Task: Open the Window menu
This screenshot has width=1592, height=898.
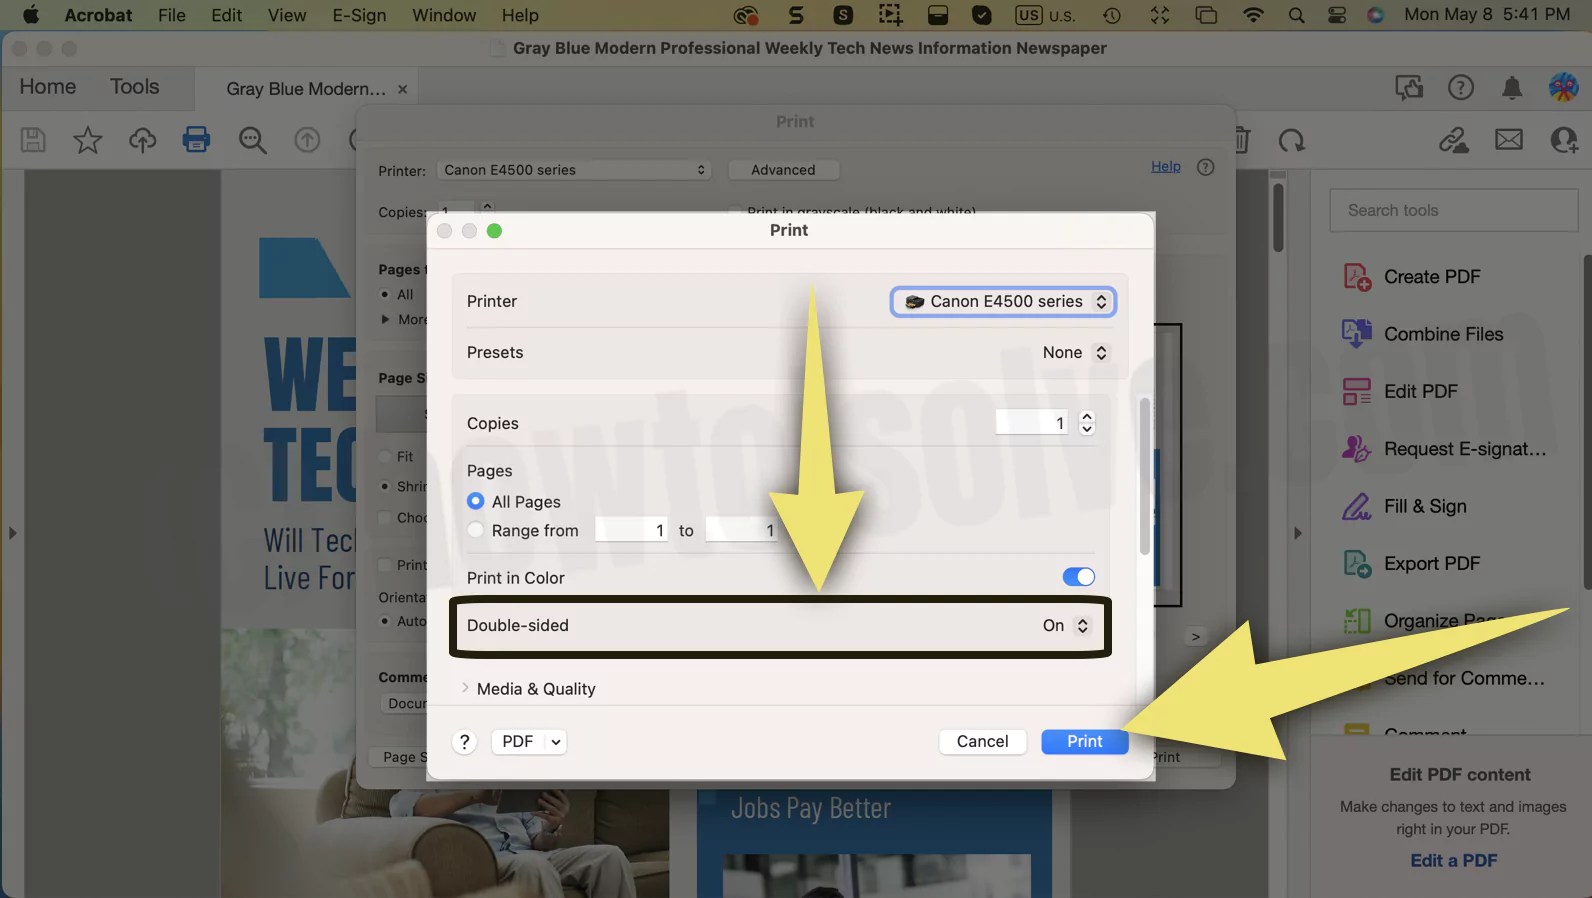Action: click(444, 15)
